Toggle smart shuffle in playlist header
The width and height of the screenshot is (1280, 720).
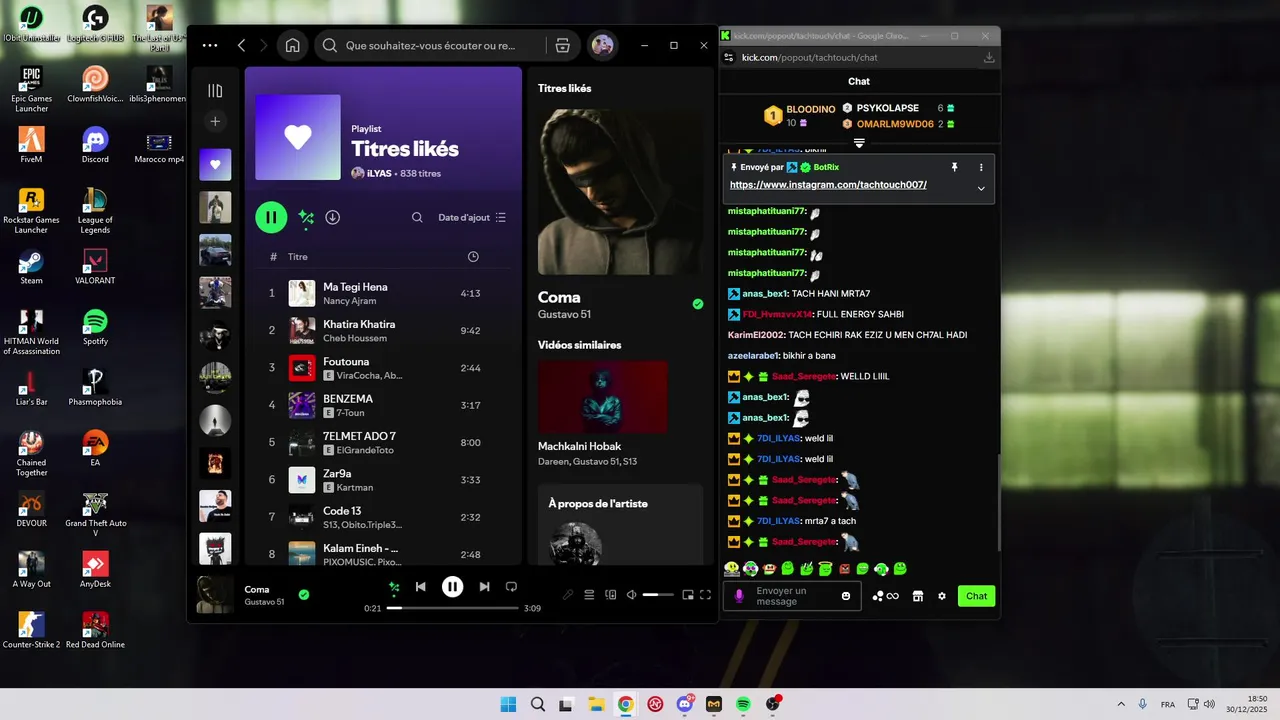tap(306, 217)
